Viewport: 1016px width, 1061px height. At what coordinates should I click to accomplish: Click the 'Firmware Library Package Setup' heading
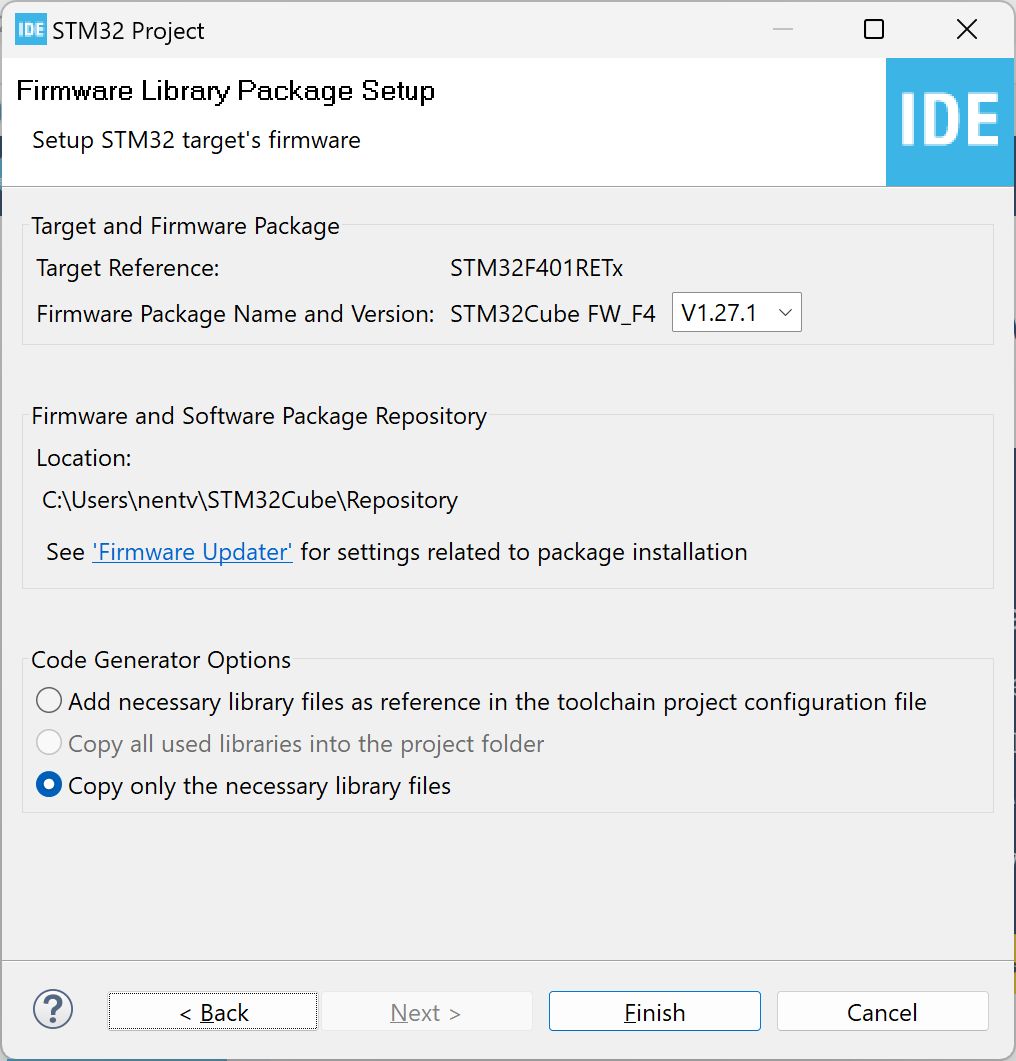tap(226, 91)
